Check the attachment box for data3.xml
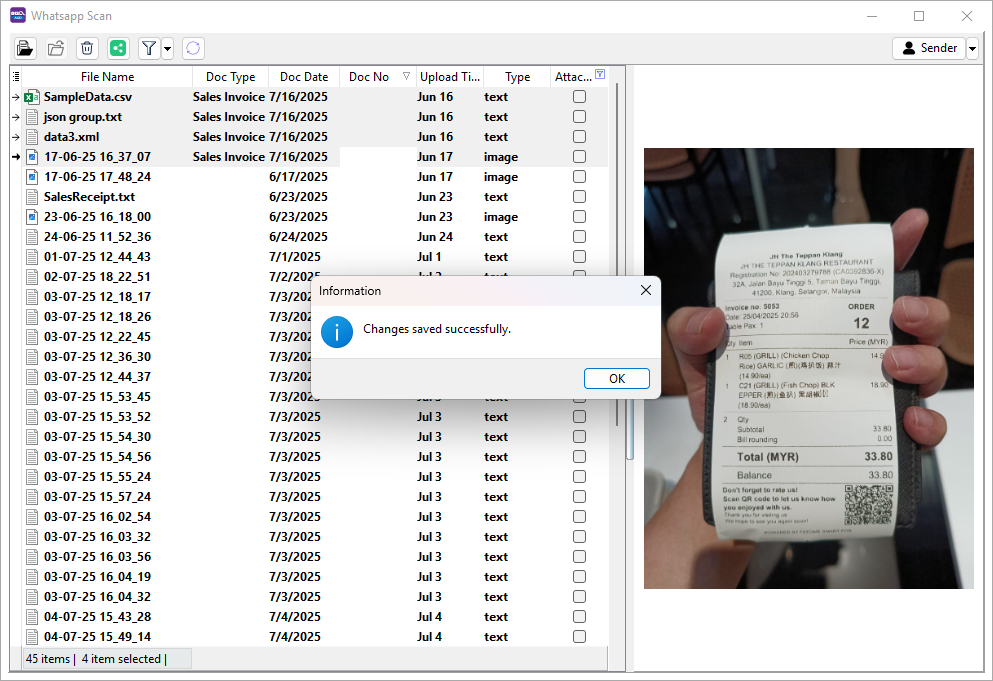This screenshot has width=993, height=681. pos(579,137)
